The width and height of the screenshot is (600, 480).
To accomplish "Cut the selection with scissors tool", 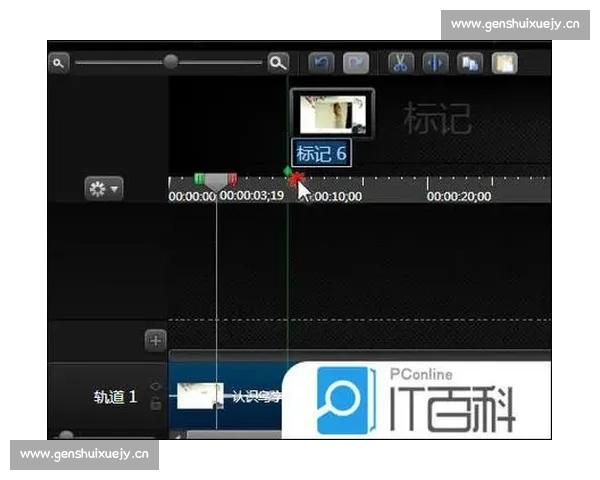I will [401, 63].
